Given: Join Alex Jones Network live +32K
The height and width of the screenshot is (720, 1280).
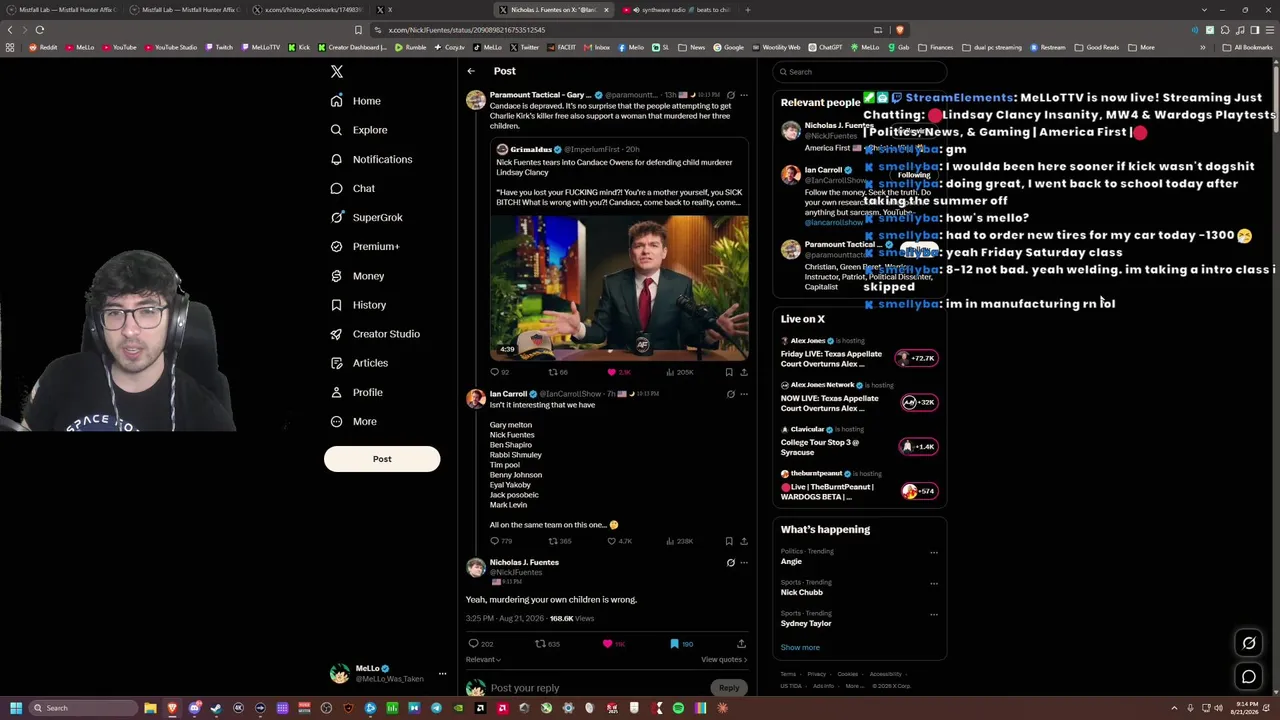Looking at the screenshot, I should click(x=917, y=402).
